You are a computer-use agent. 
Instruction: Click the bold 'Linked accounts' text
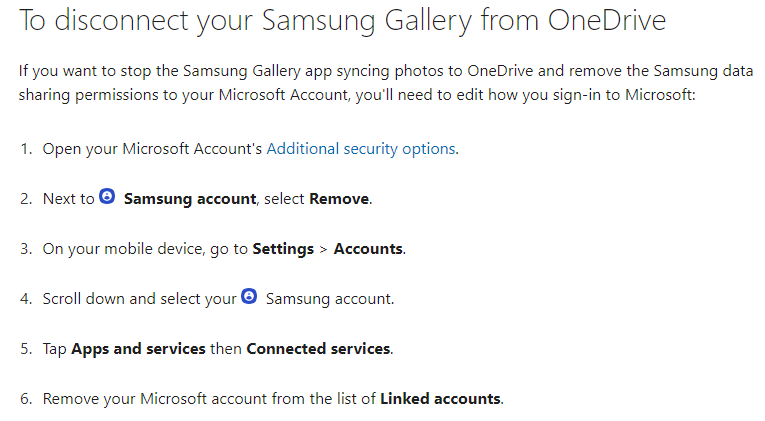(440, 398)
